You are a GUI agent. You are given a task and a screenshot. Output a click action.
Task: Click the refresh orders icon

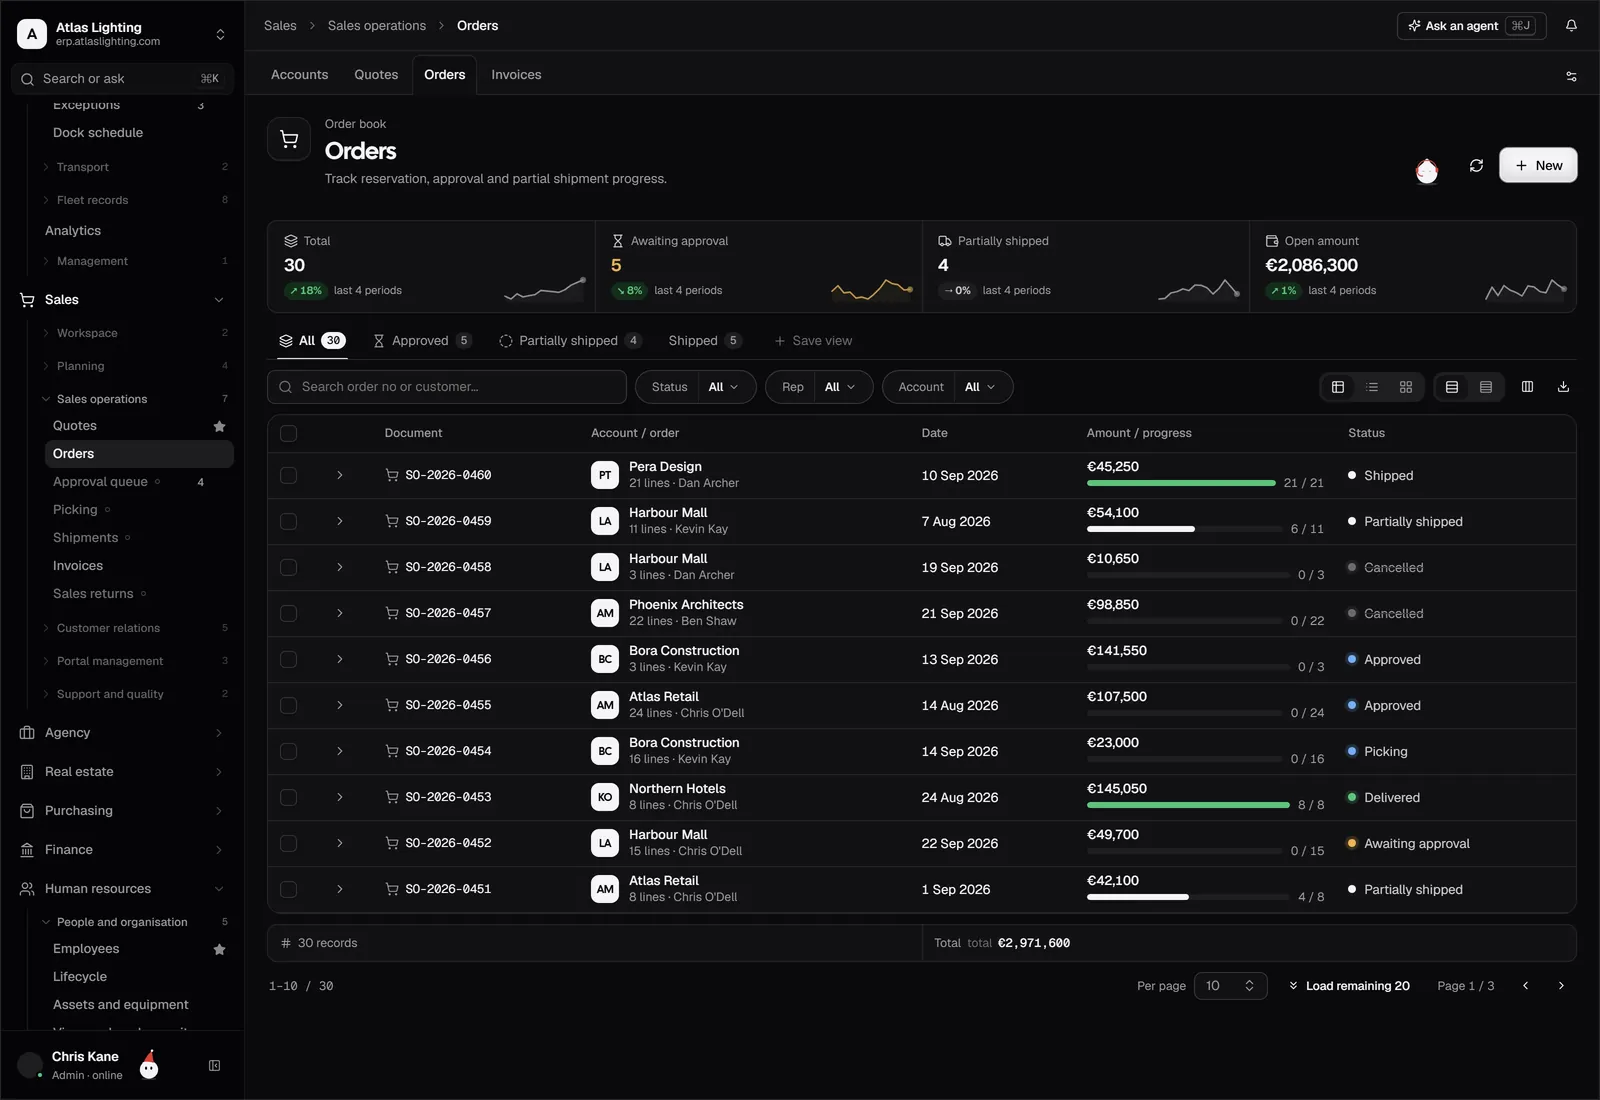[1476, 166]
